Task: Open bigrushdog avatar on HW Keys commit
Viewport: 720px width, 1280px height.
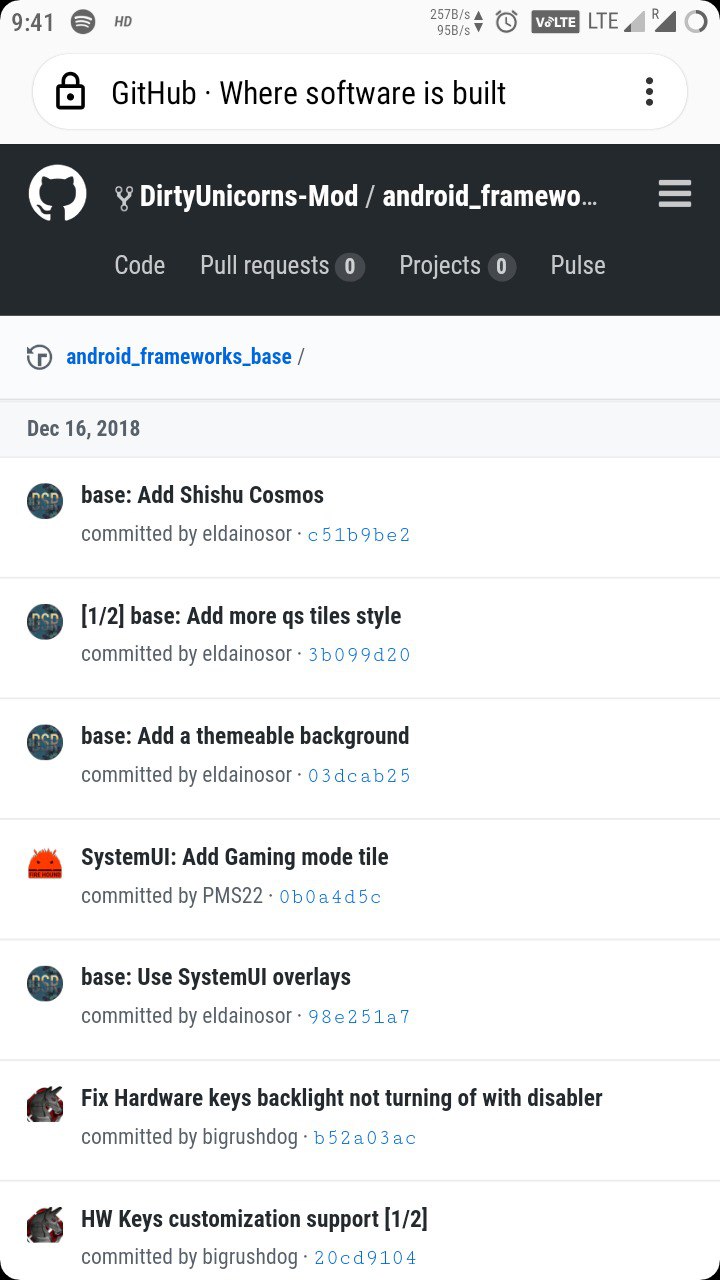Action: 45,1225
